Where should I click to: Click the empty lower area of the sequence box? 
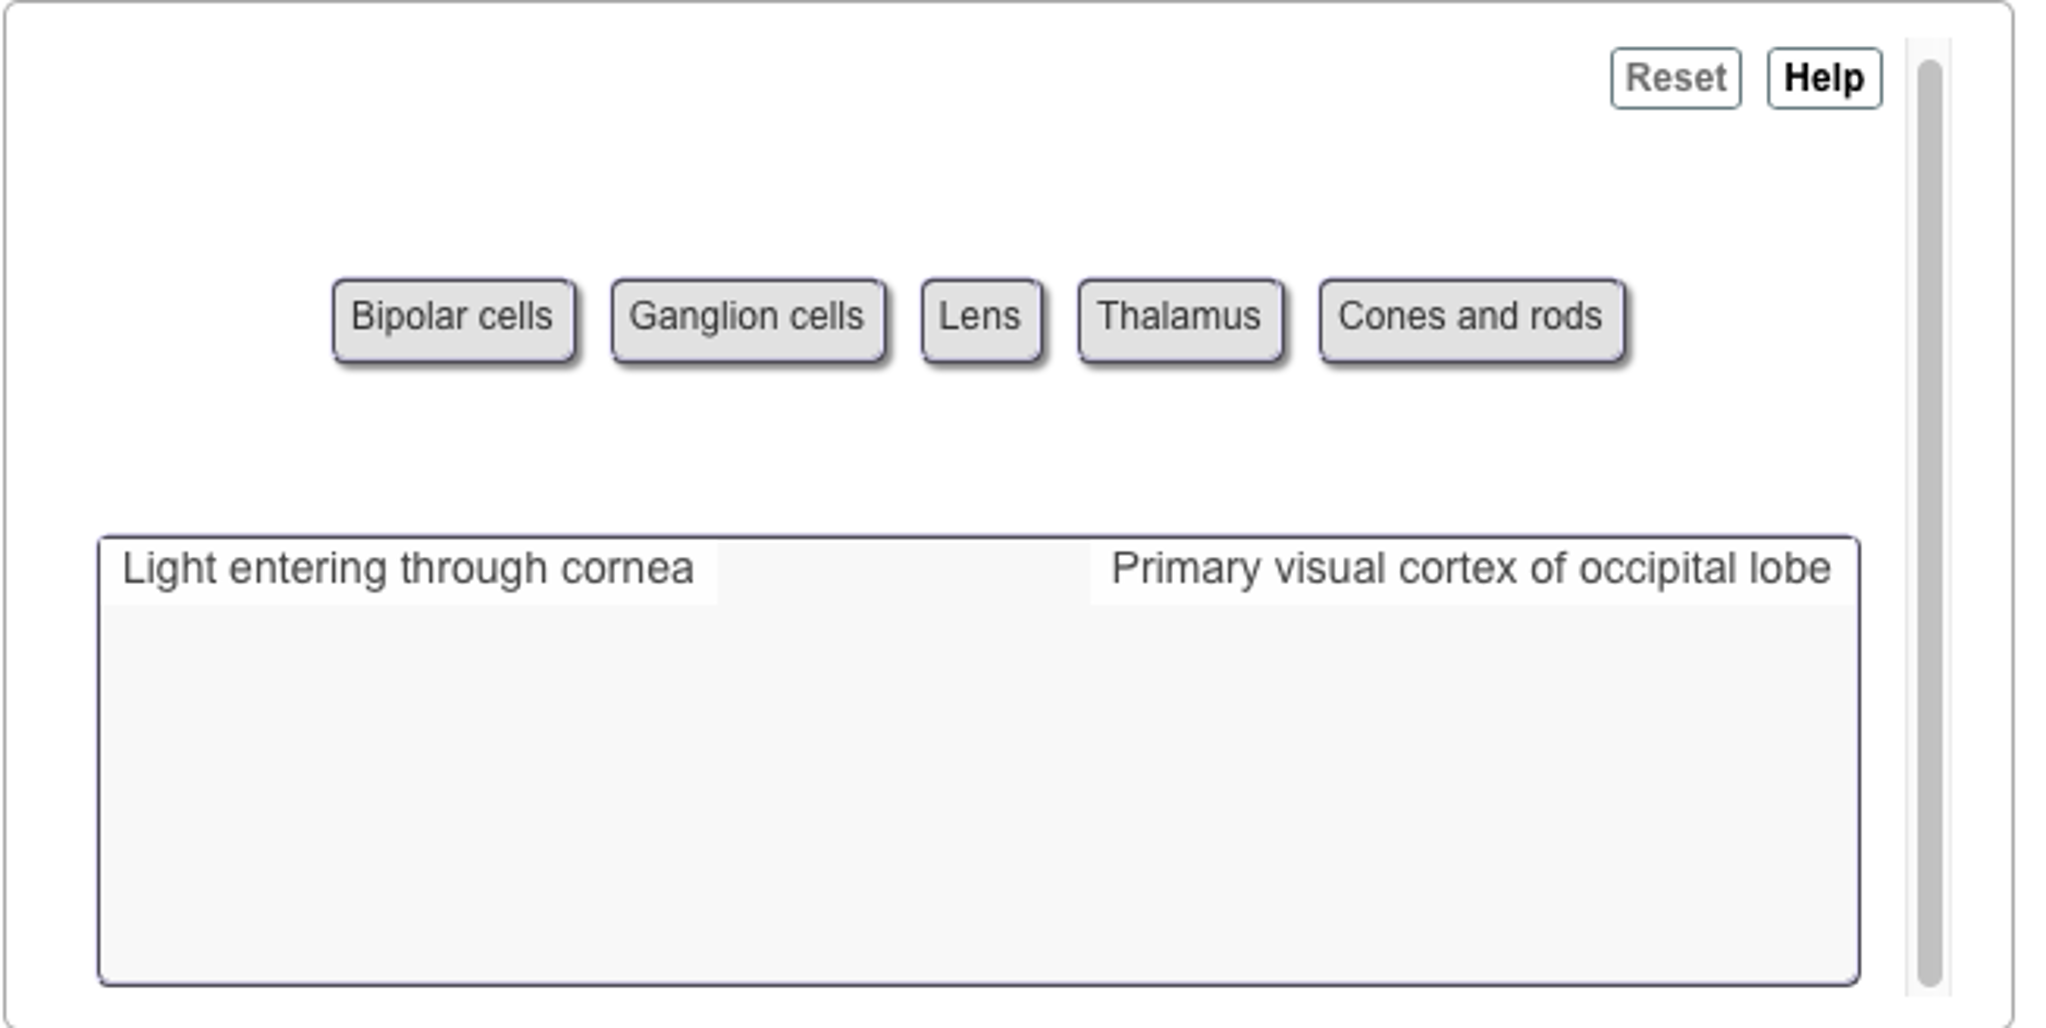tap(978, 800)
